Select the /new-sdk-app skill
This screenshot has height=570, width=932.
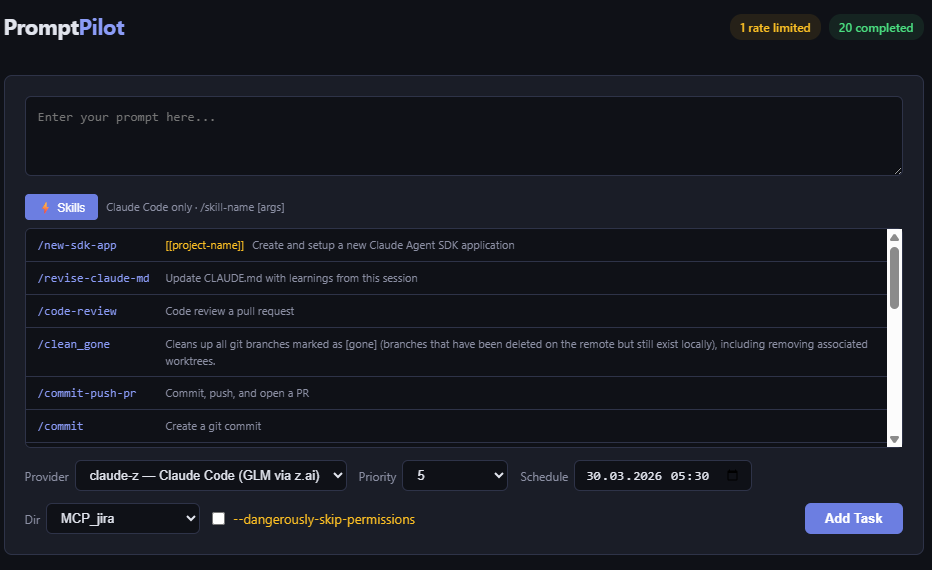[77, 245]
